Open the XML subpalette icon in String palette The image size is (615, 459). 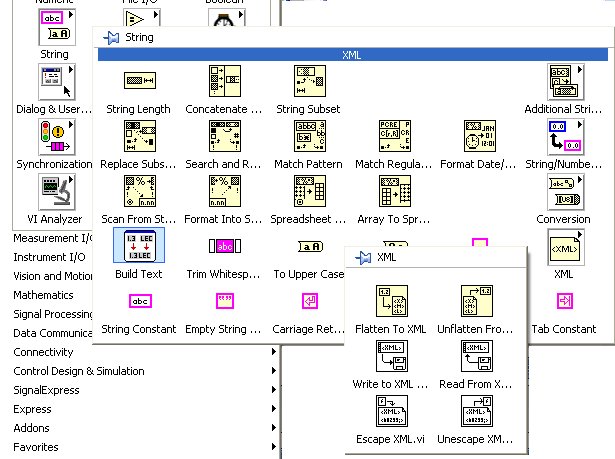pos(566,247)
